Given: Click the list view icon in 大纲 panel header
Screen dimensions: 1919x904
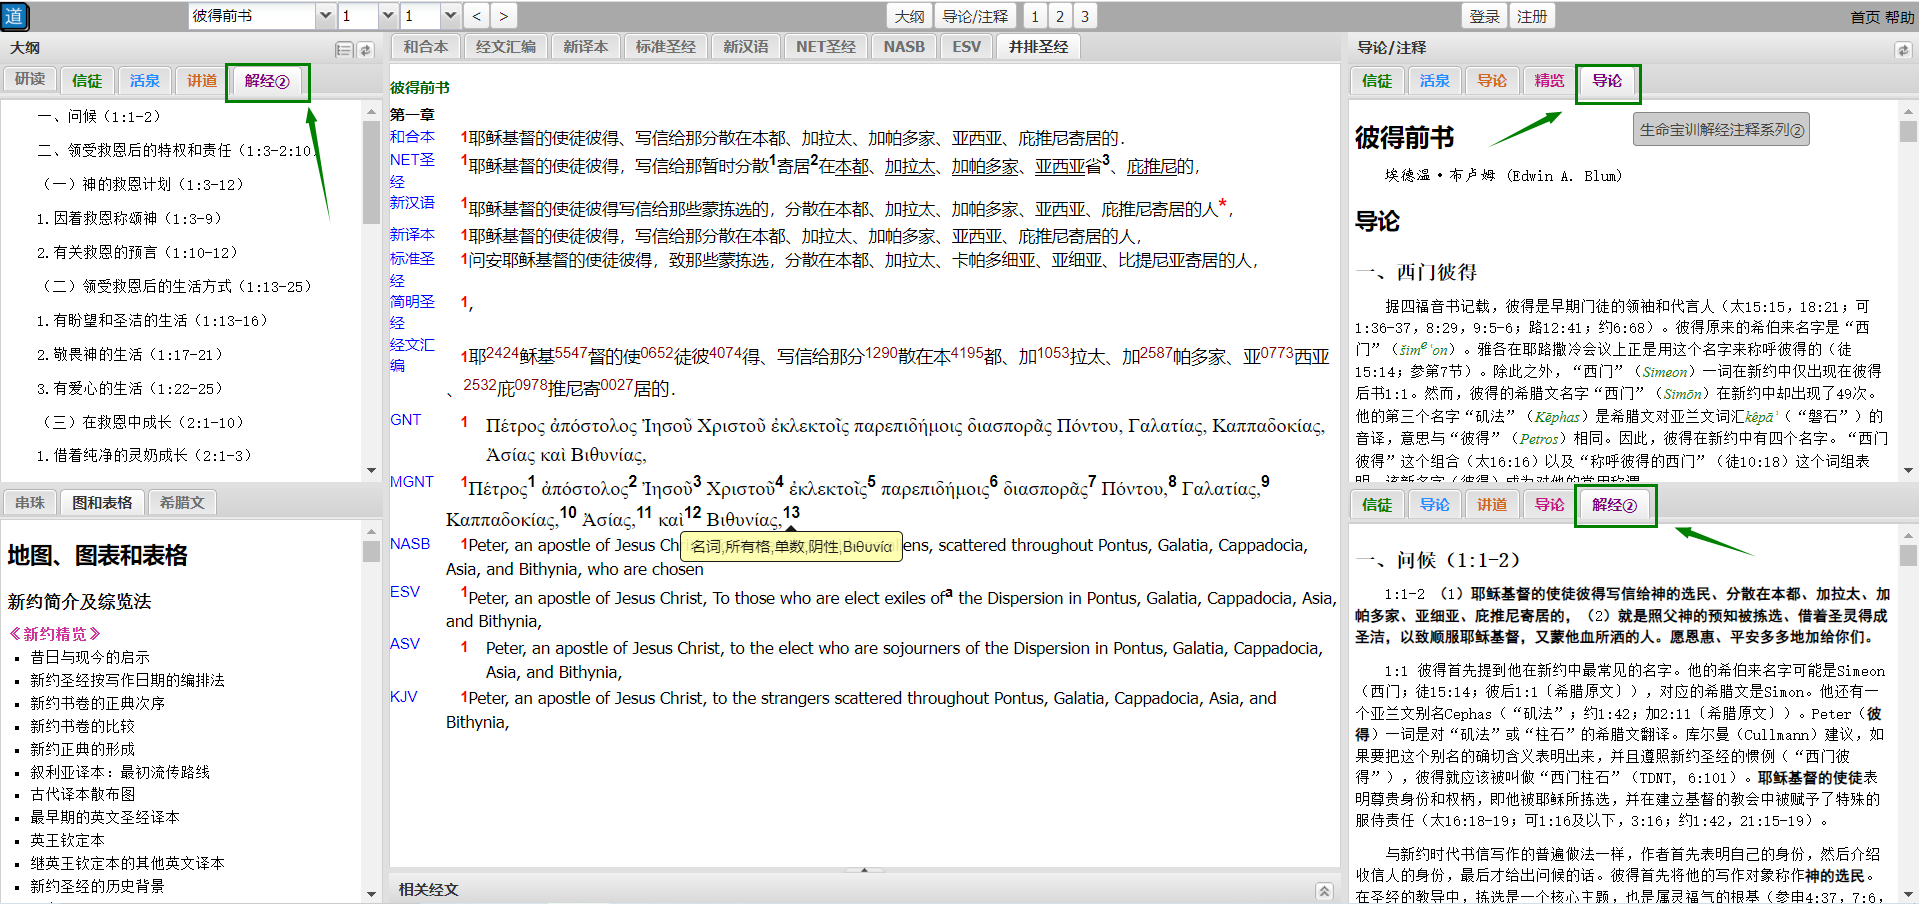Looking at the screenshot, I should coord(344,49).
